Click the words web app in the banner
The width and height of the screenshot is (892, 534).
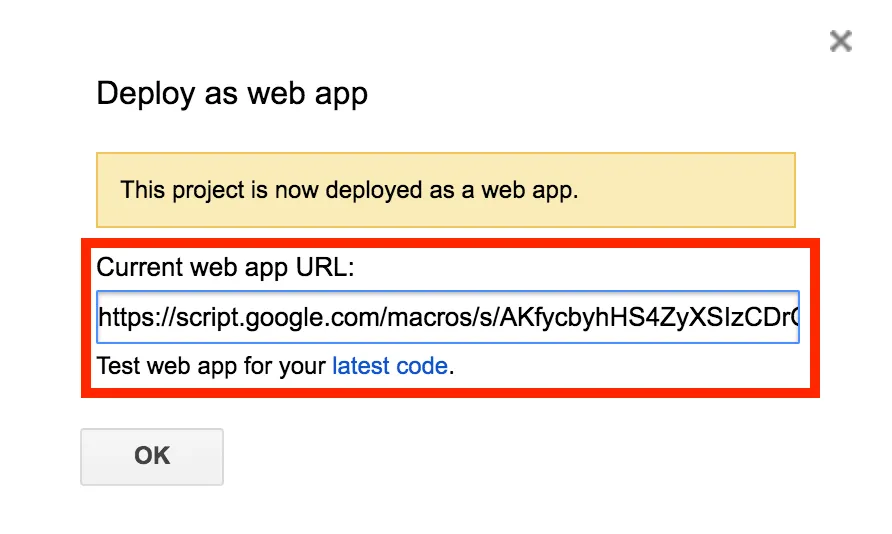pos(527,191)
